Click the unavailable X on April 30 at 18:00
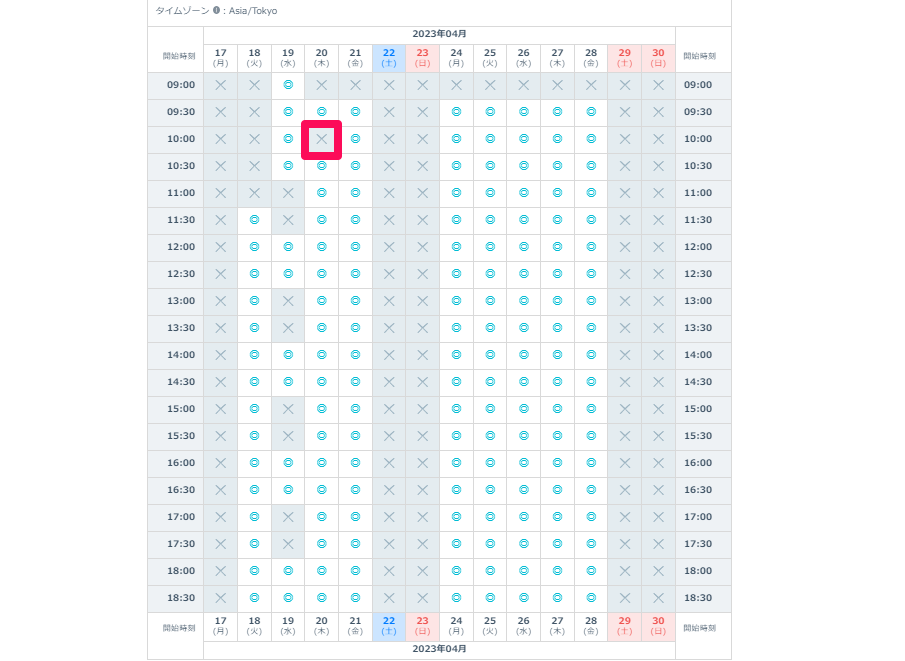 (658, 571)
